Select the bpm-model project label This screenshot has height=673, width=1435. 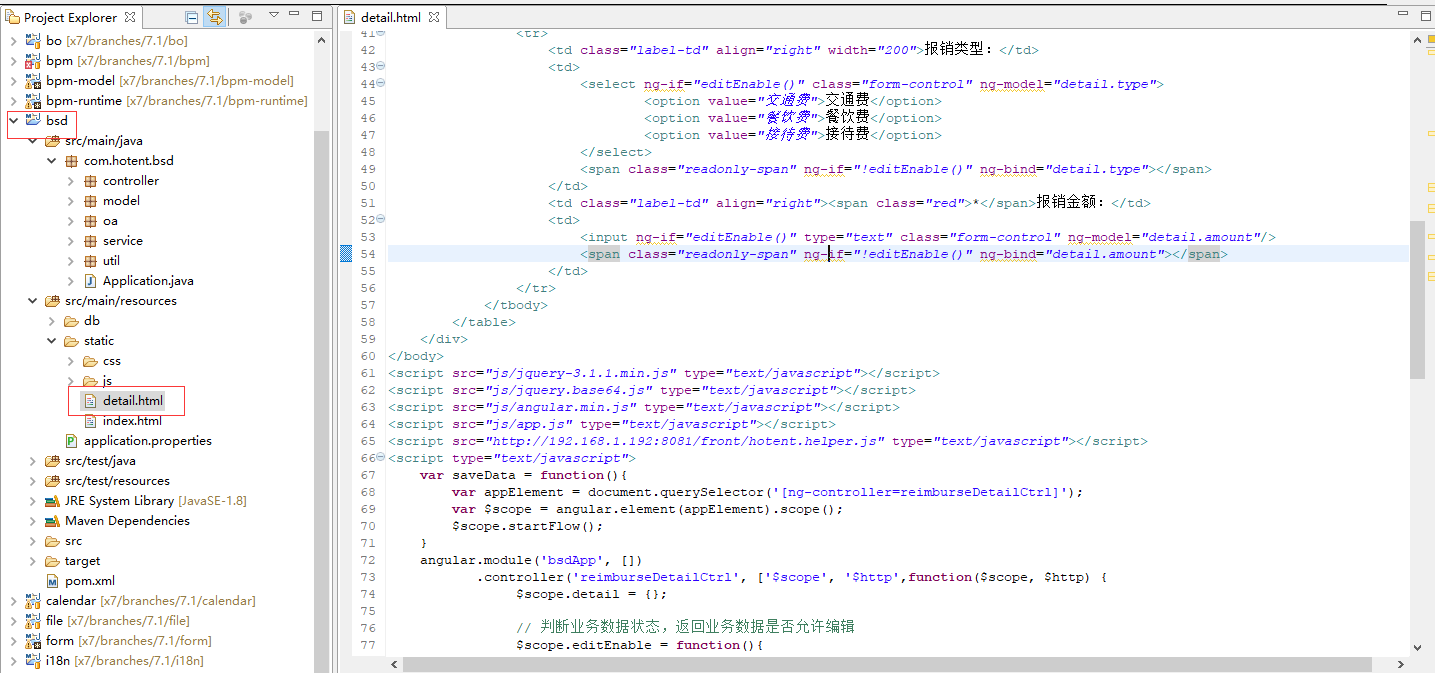80,81
